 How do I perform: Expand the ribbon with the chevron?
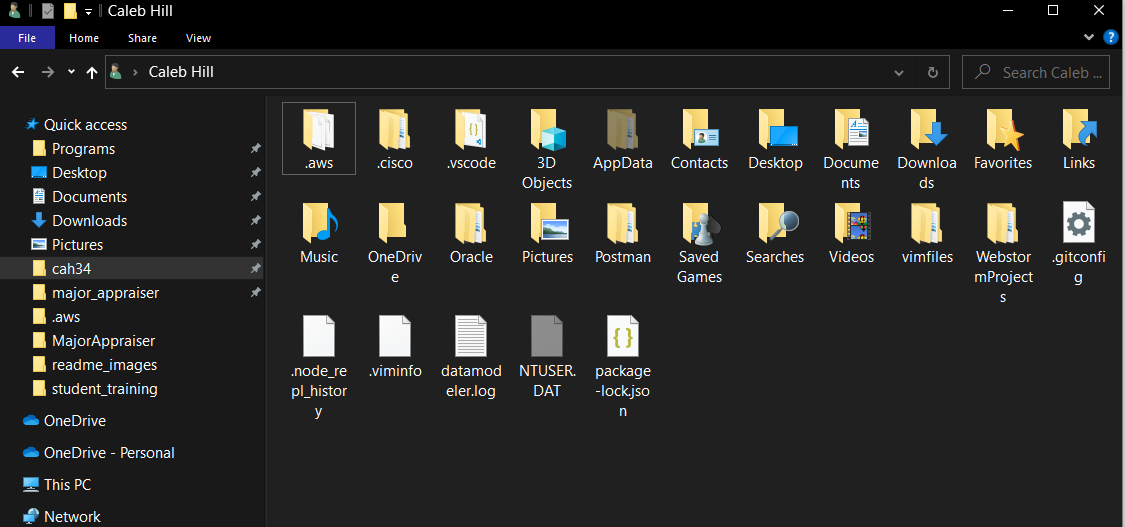[x=1088, y=37]
